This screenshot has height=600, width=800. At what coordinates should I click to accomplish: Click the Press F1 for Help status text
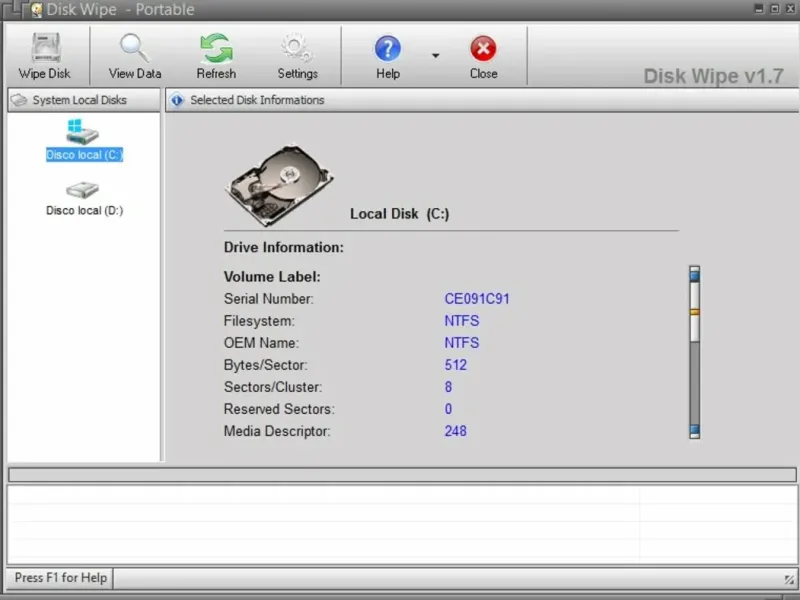(61, 578)
